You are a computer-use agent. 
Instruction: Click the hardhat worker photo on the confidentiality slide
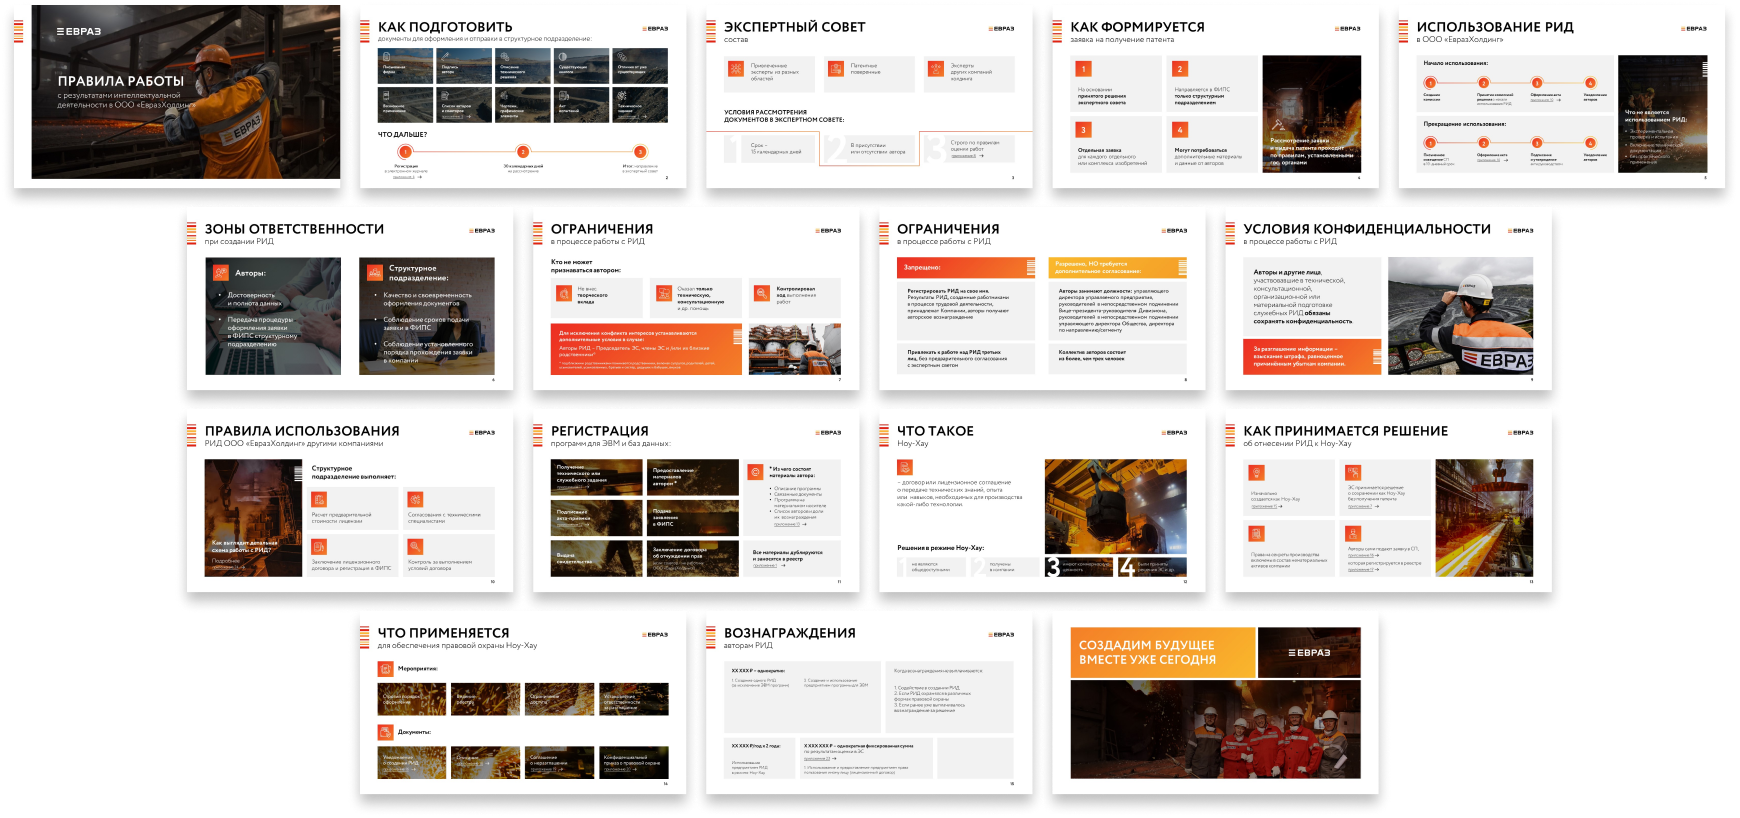(x=1460, y=316)
